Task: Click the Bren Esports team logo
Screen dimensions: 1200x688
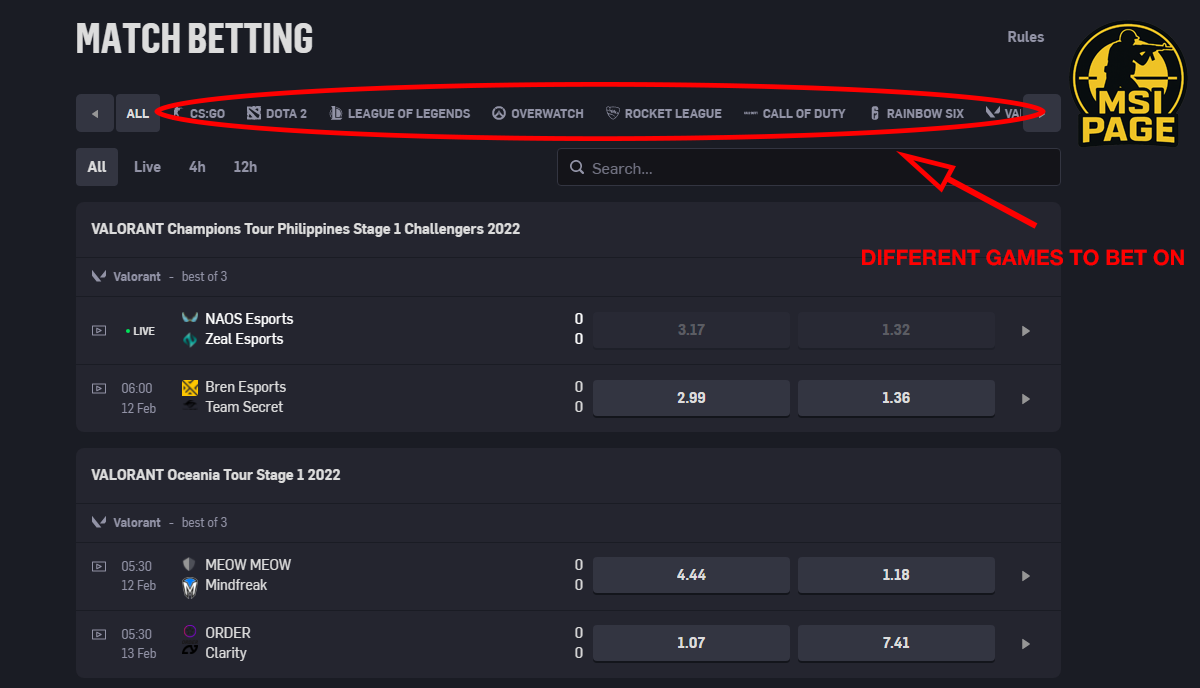Action: [x=190, y=387]
